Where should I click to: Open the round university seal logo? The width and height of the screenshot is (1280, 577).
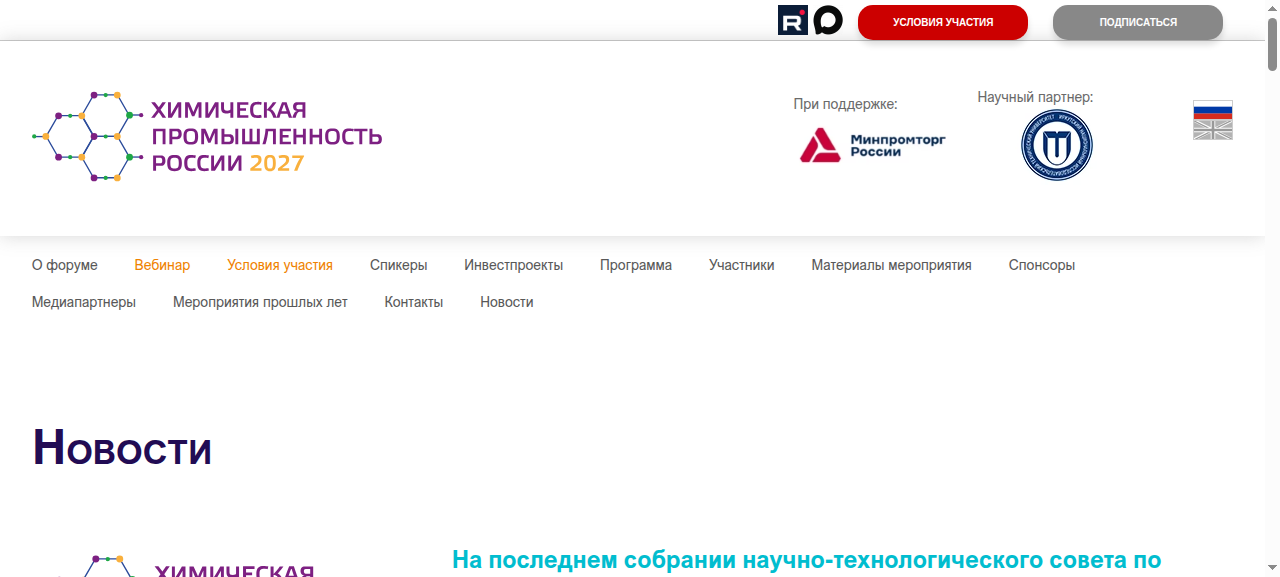tap(1057, 145)
